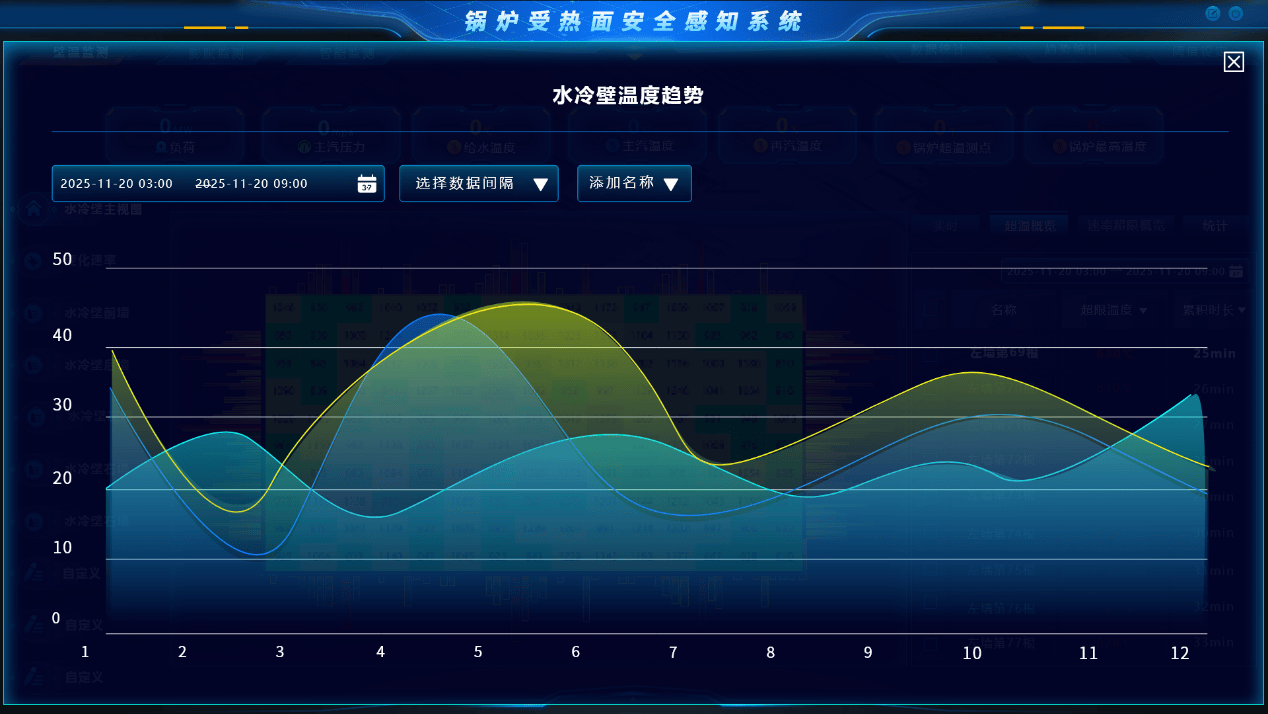Image resolution: width=1268 pixels, height=714 pixels.
Task: Click the x-axis label 7
Action: click(x=673, y=652)
